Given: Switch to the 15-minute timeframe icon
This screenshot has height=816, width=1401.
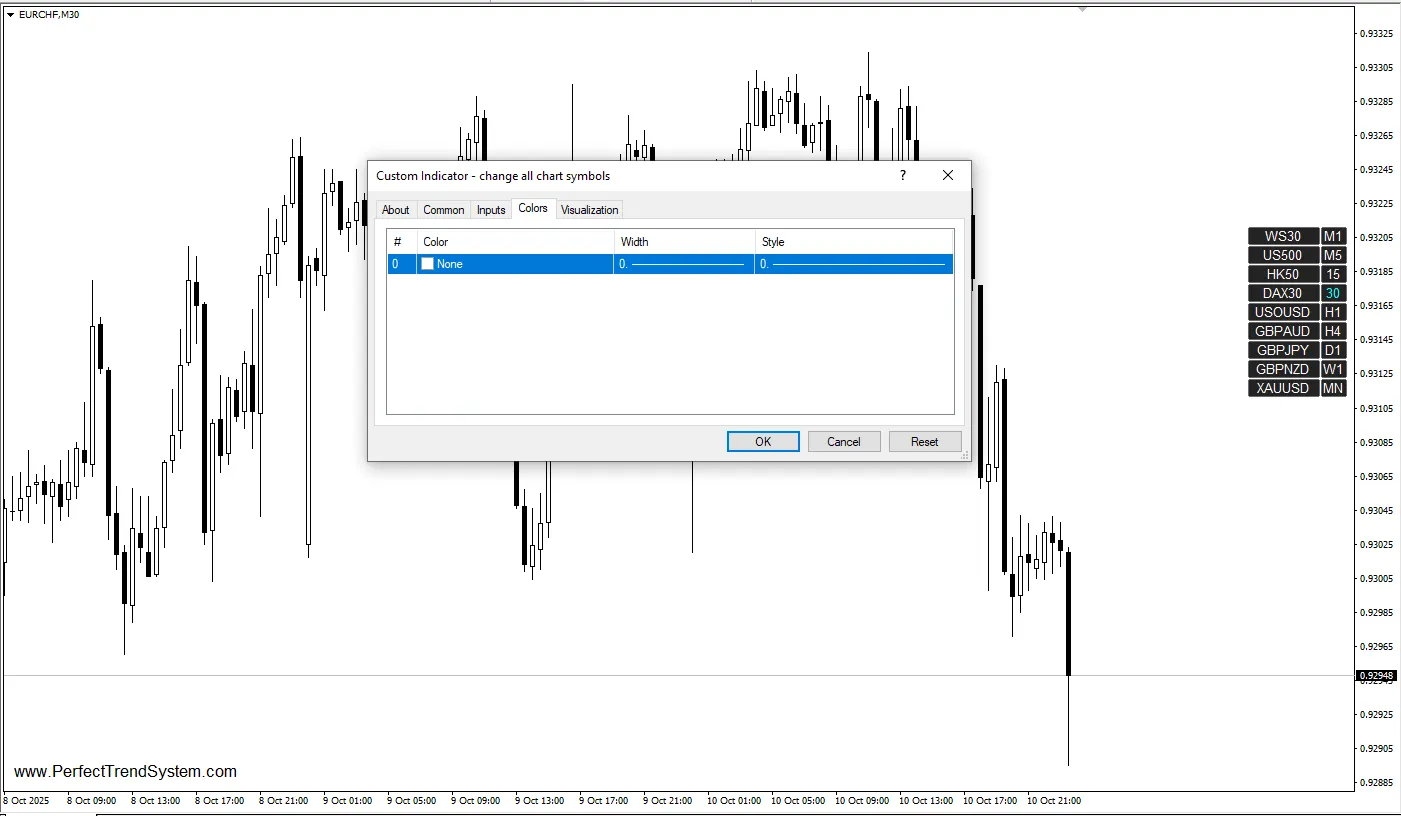Looking at the screenshot, I should coord(1332,274).
